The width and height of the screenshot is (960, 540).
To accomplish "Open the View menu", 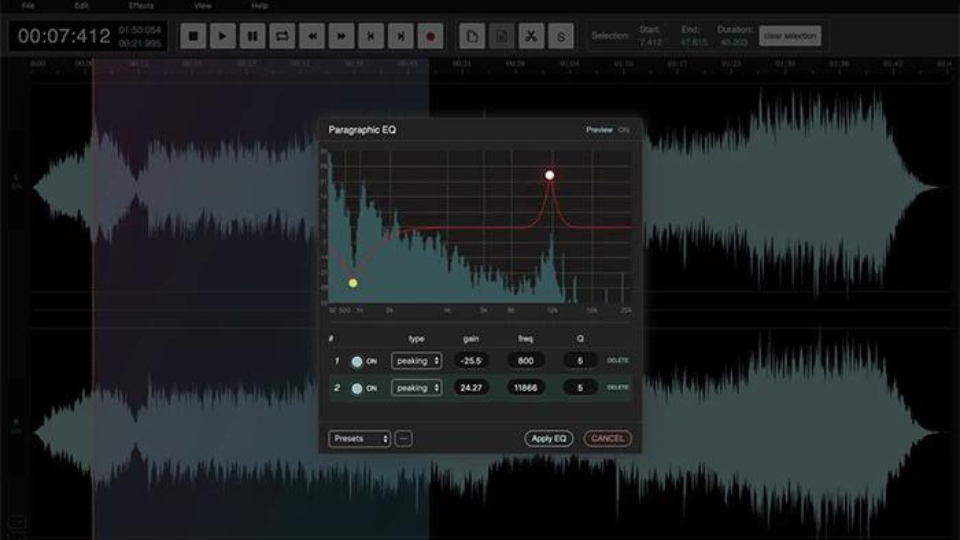I will [202, 6].
